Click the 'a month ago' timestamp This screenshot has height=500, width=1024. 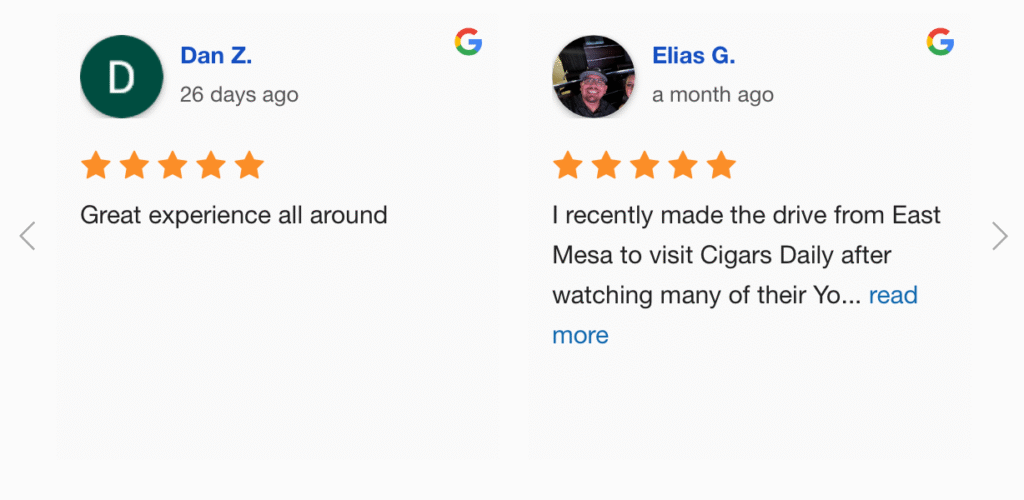point(712,95)
